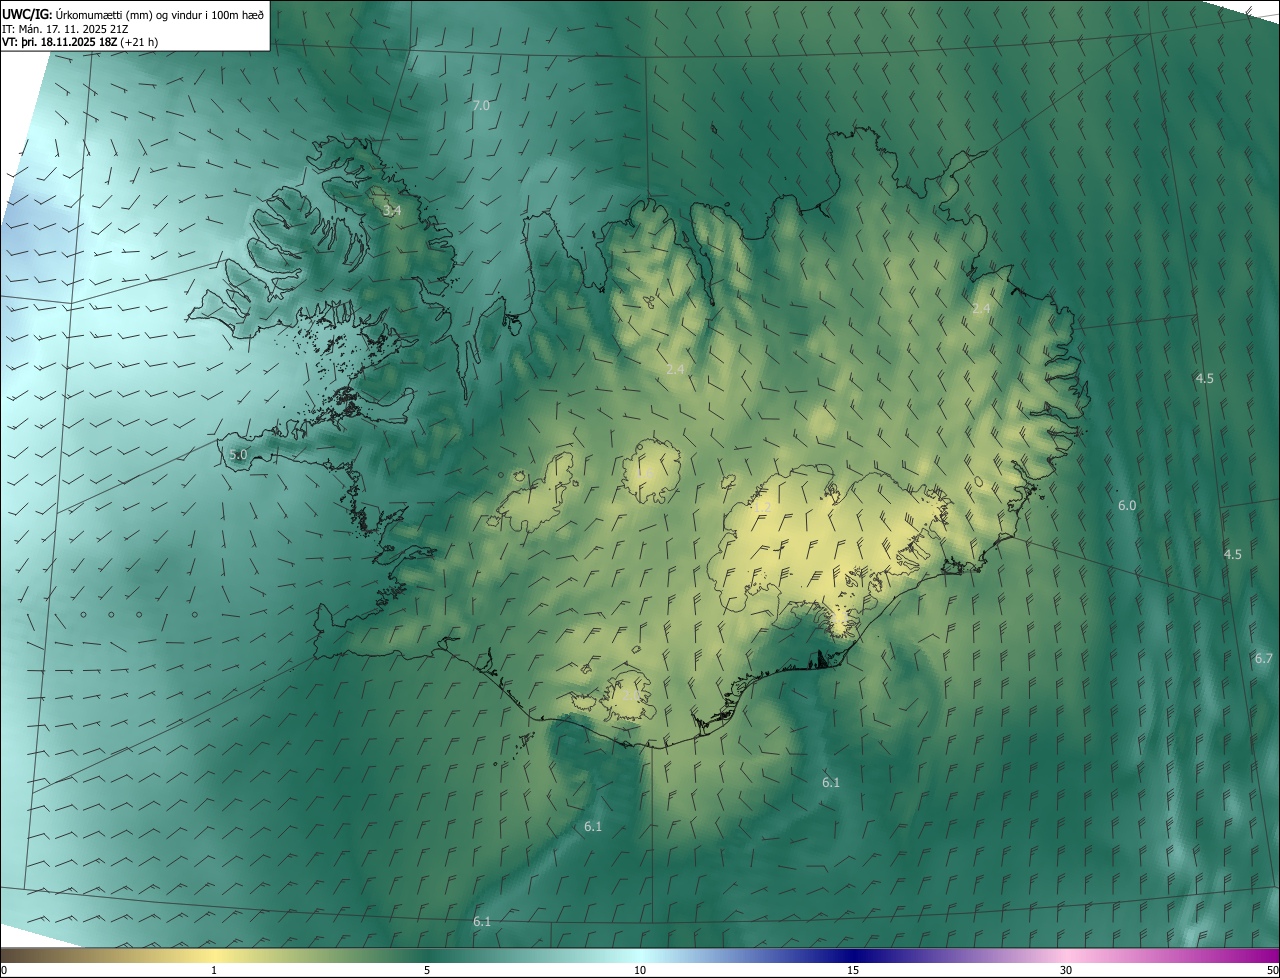Click the faint 2.0 value on Mýrdalsjökull glacier
This screenshot has height=978, width=1280.
tap(629, 694)
